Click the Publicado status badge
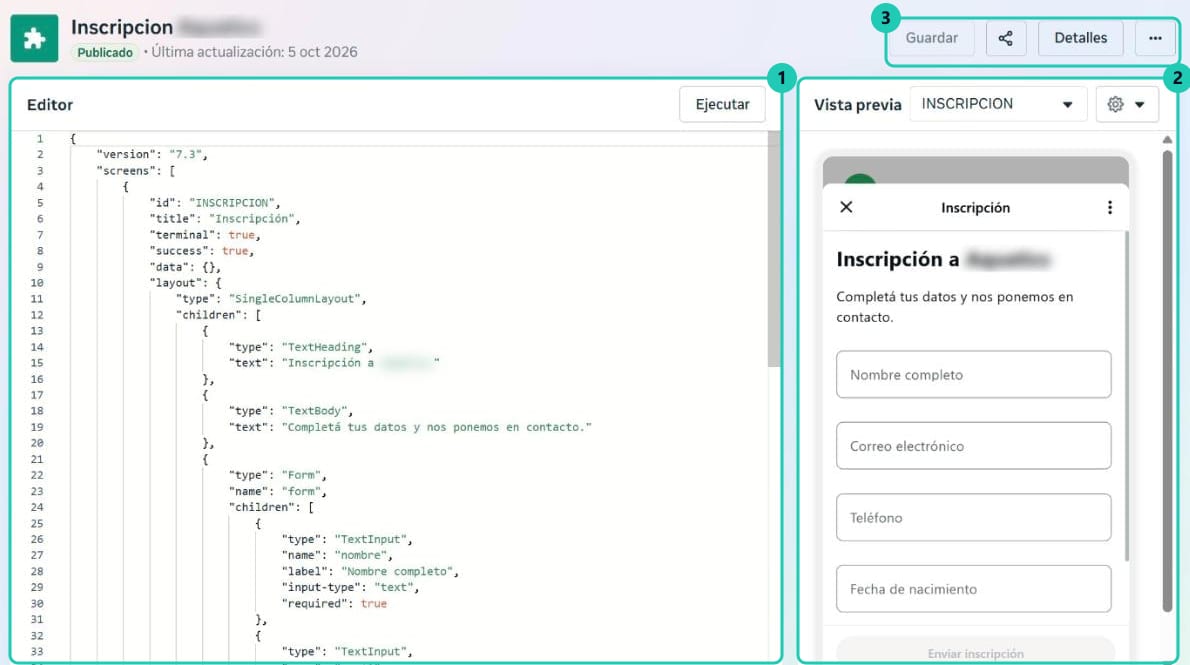Screen dimensions: 1190x665 pyautogui.click(x=105, y=52)
